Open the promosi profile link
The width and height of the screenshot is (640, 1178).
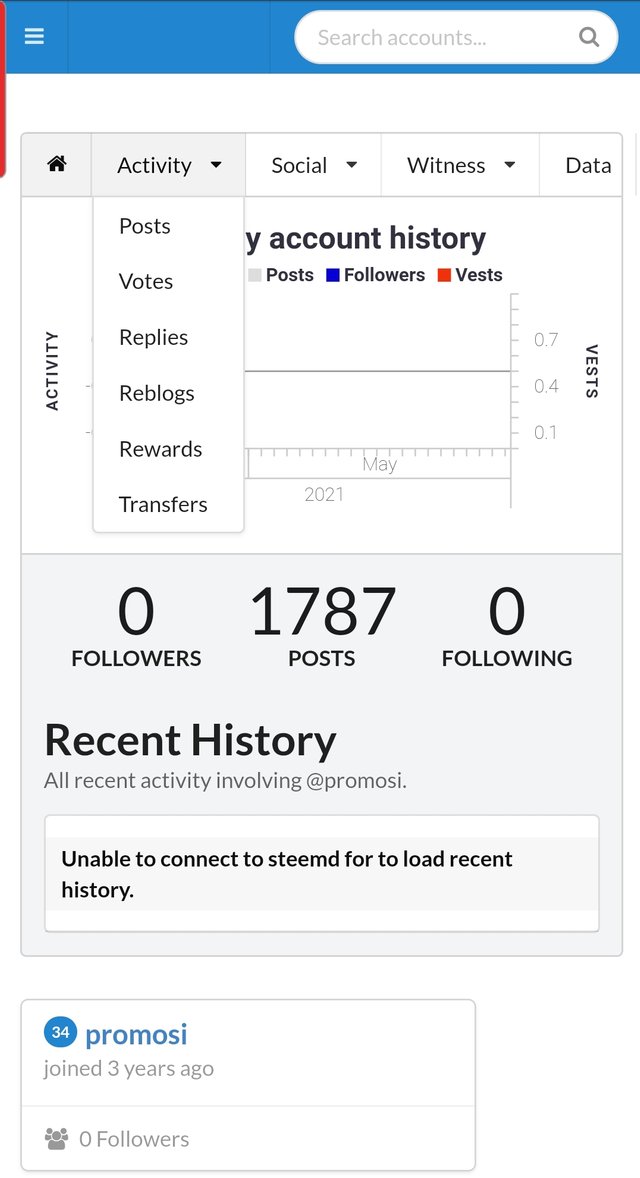(x=136, y=1034)
